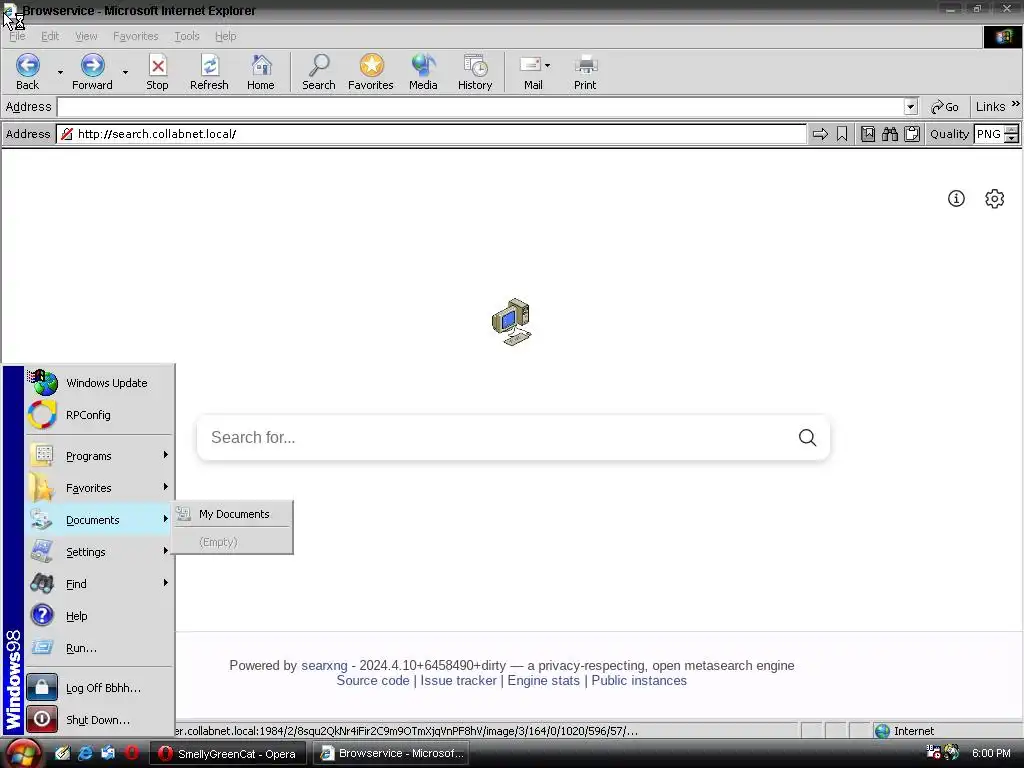Open the bookmarks book icon in Browservice bar
The image size is (1024, 768).
(x=868, y=134)
